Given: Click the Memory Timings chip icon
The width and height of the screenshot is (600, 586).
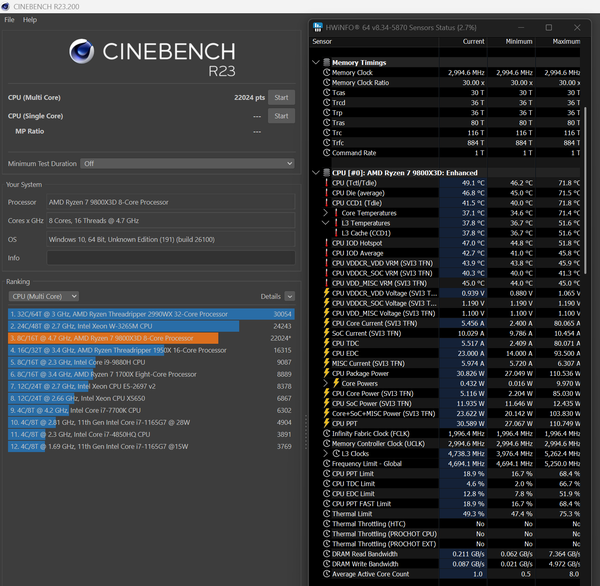Looking at the screenshot, I should (326, 62).
